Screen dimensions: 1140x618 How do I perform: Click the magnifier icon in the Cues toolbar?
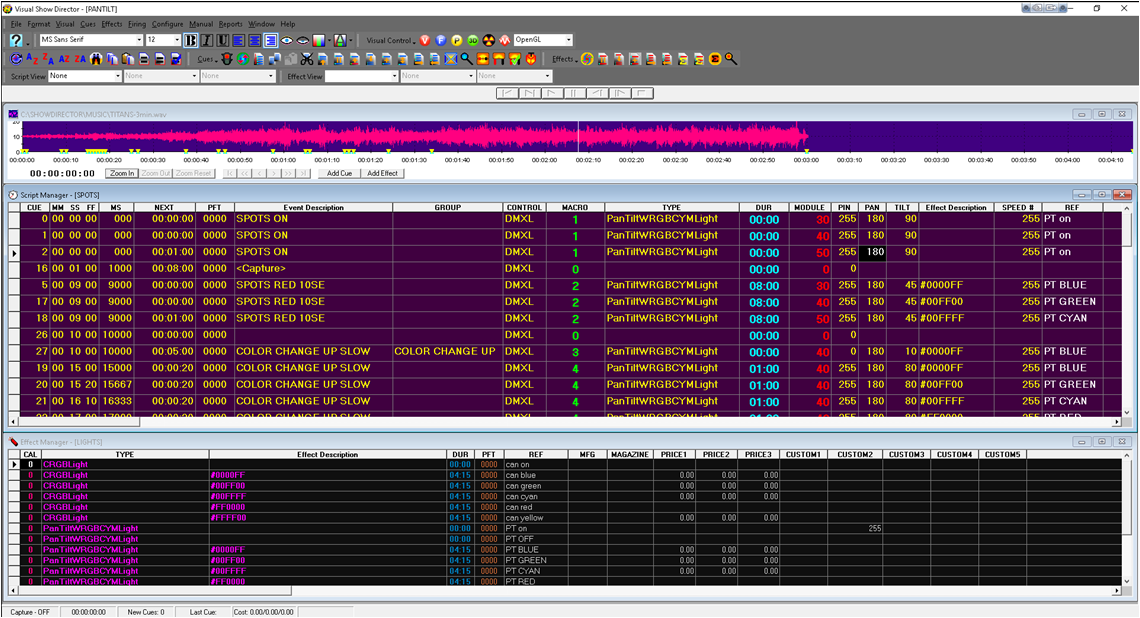click(467, 59)
